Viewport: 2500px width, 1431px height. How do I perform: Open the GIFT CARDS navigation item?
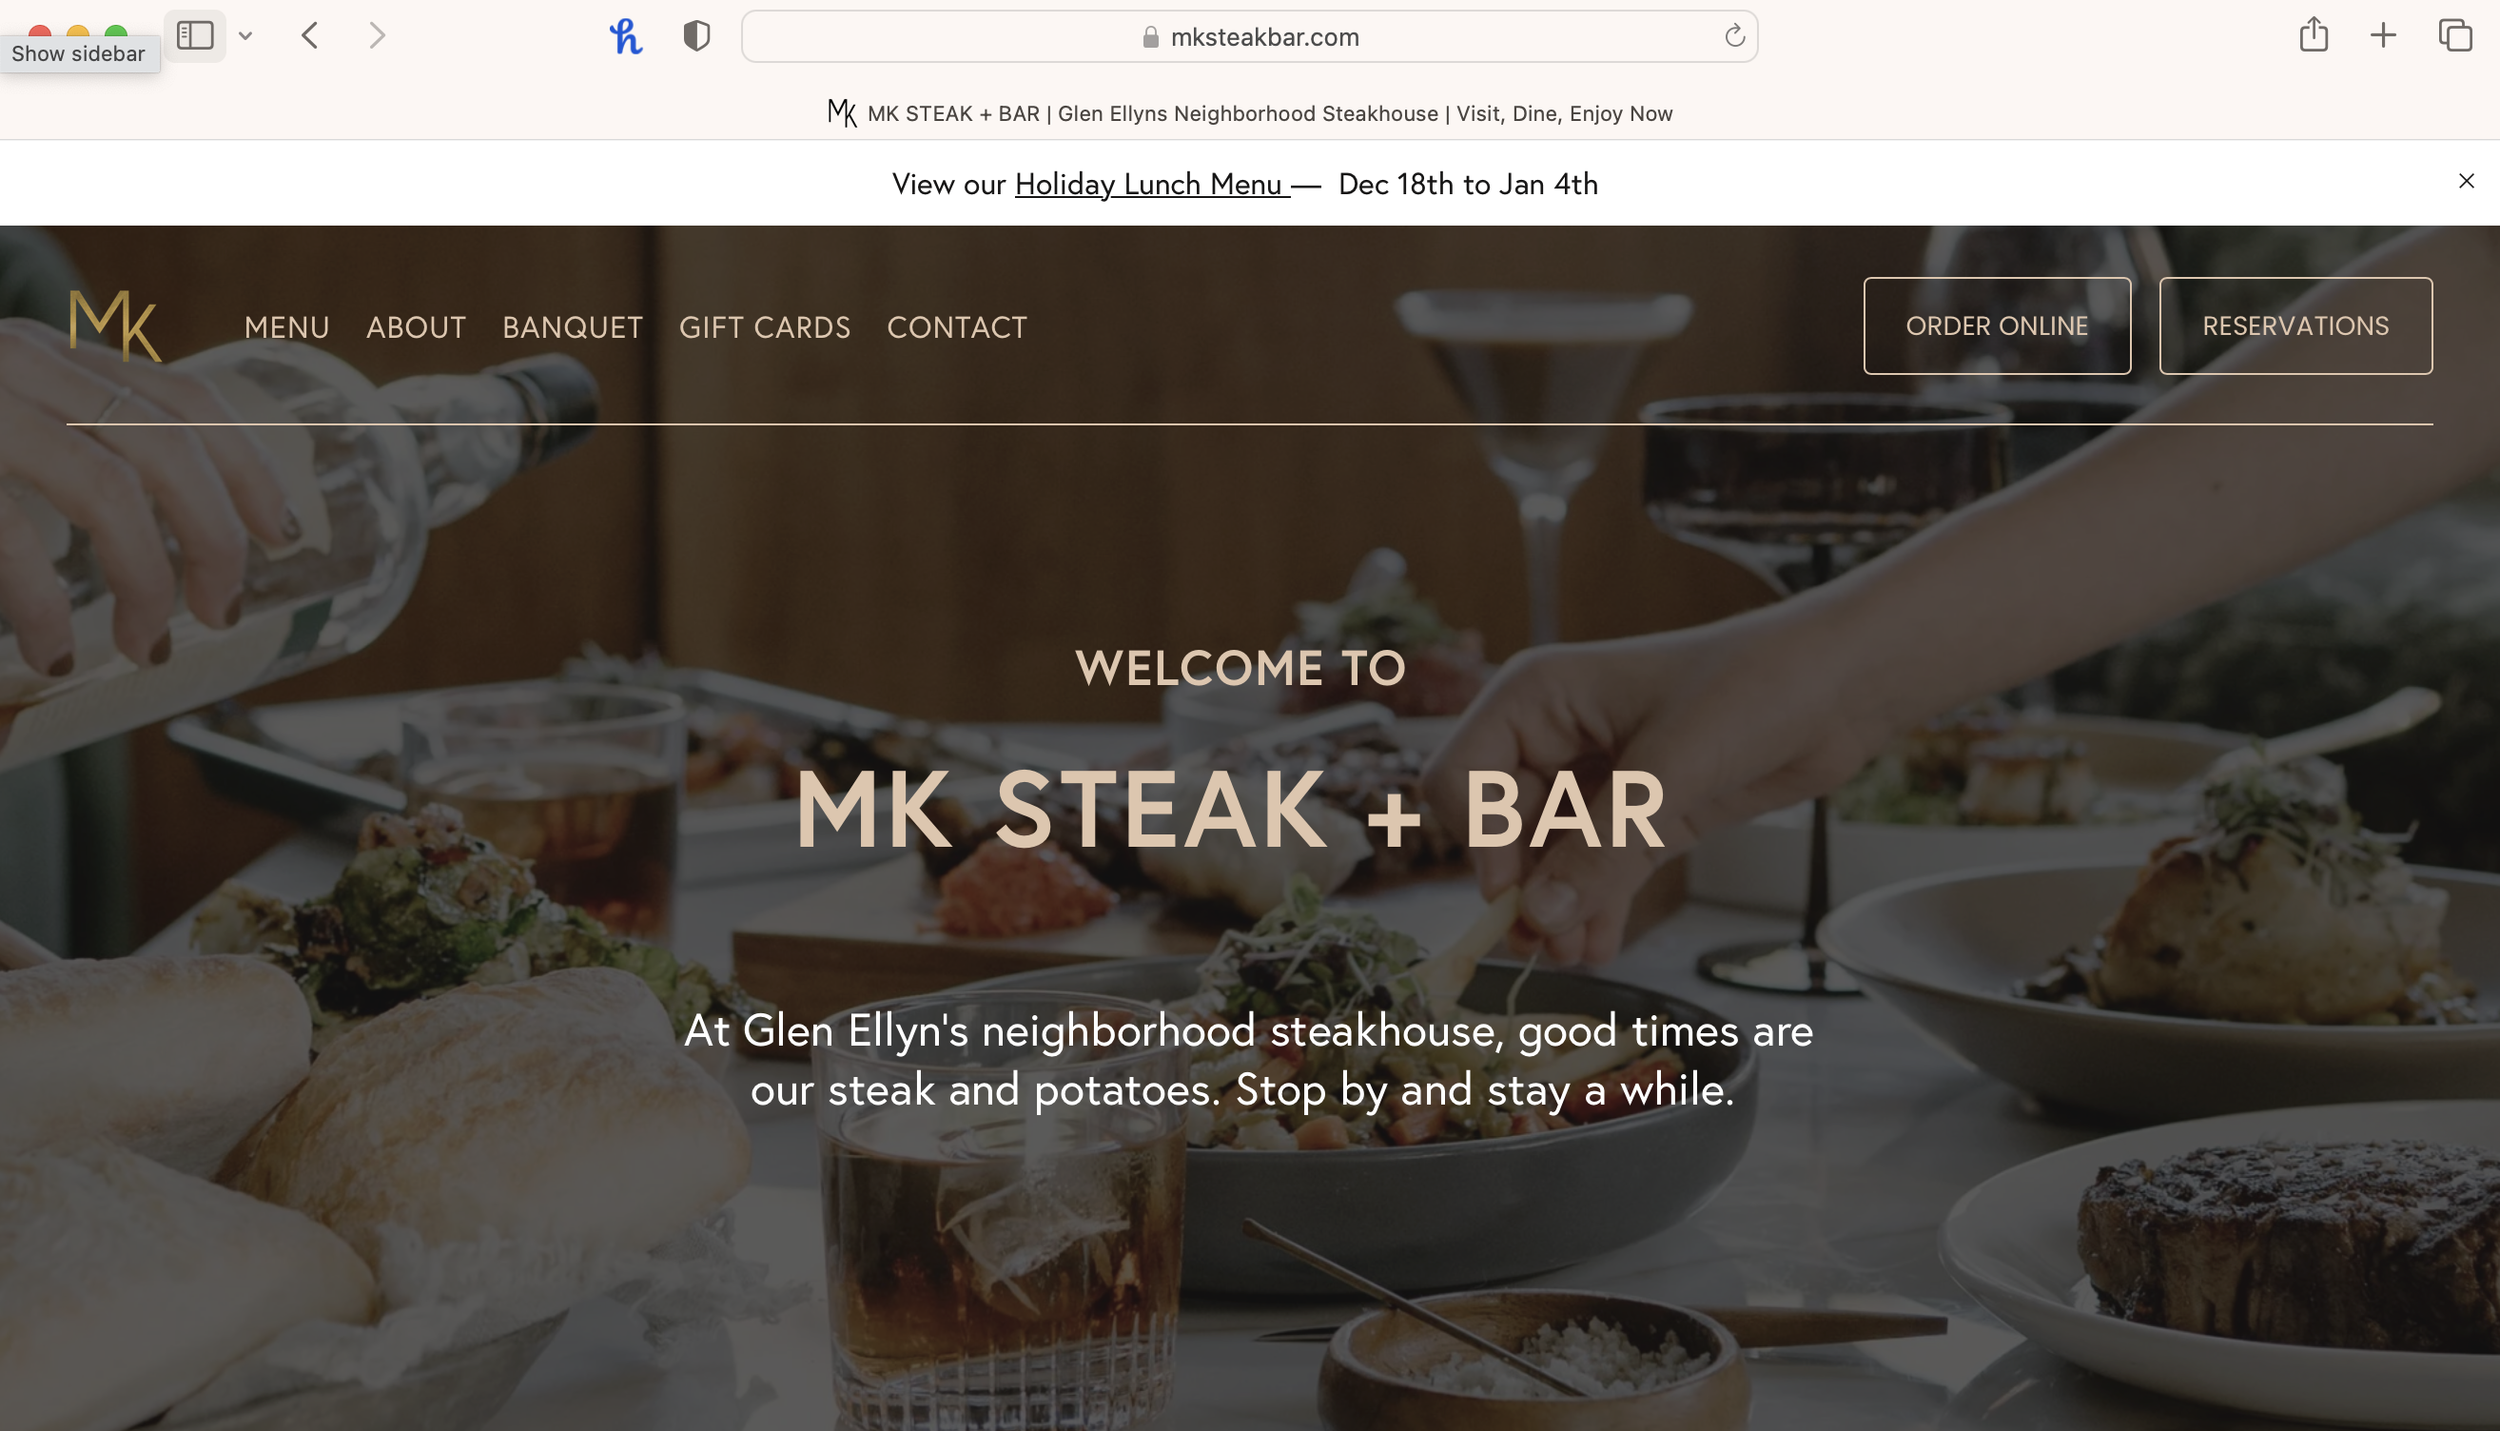[x=765, y=327]
